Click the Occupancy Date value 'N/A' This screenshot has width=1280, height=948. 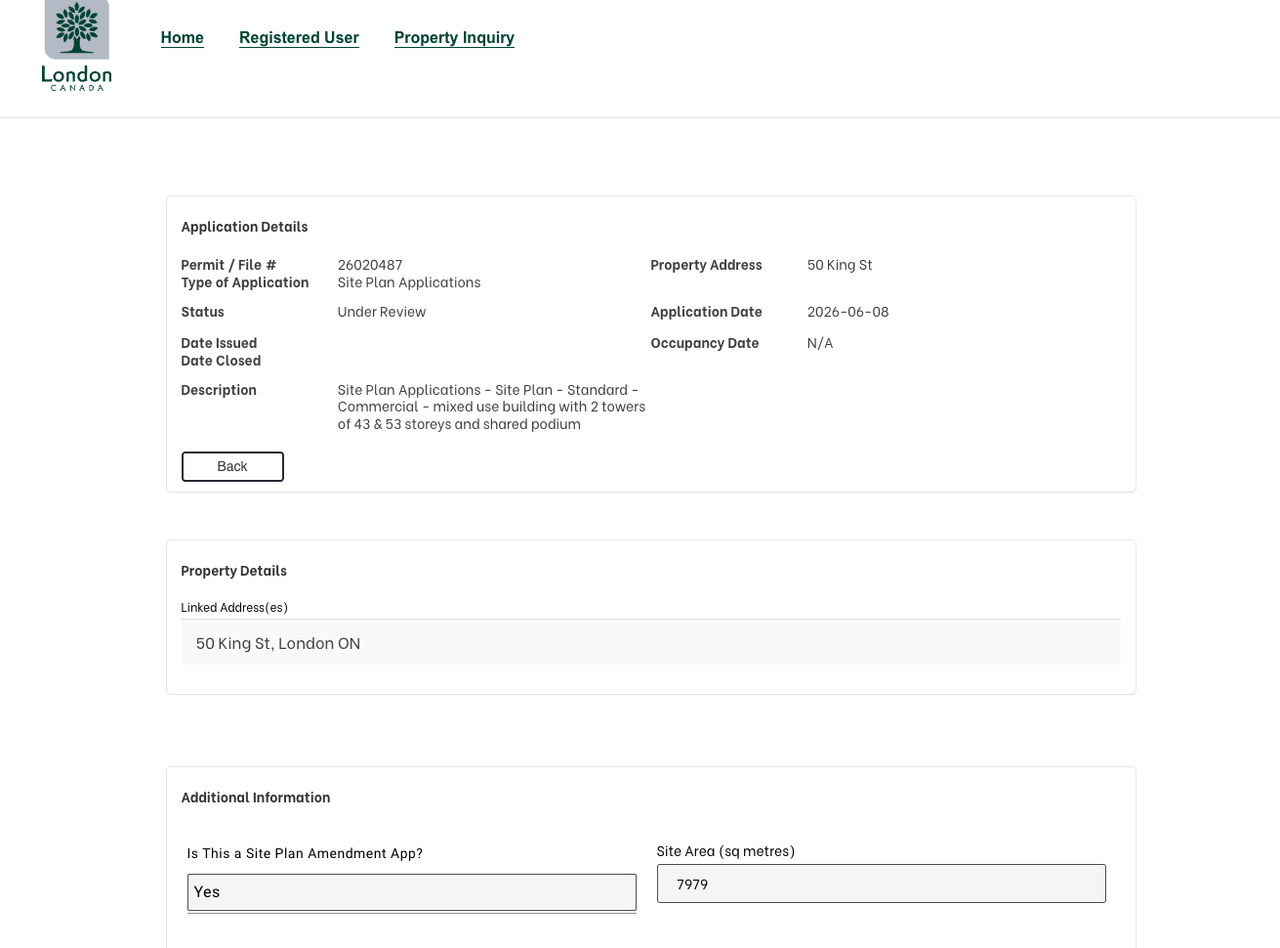(x=820, y=343)
